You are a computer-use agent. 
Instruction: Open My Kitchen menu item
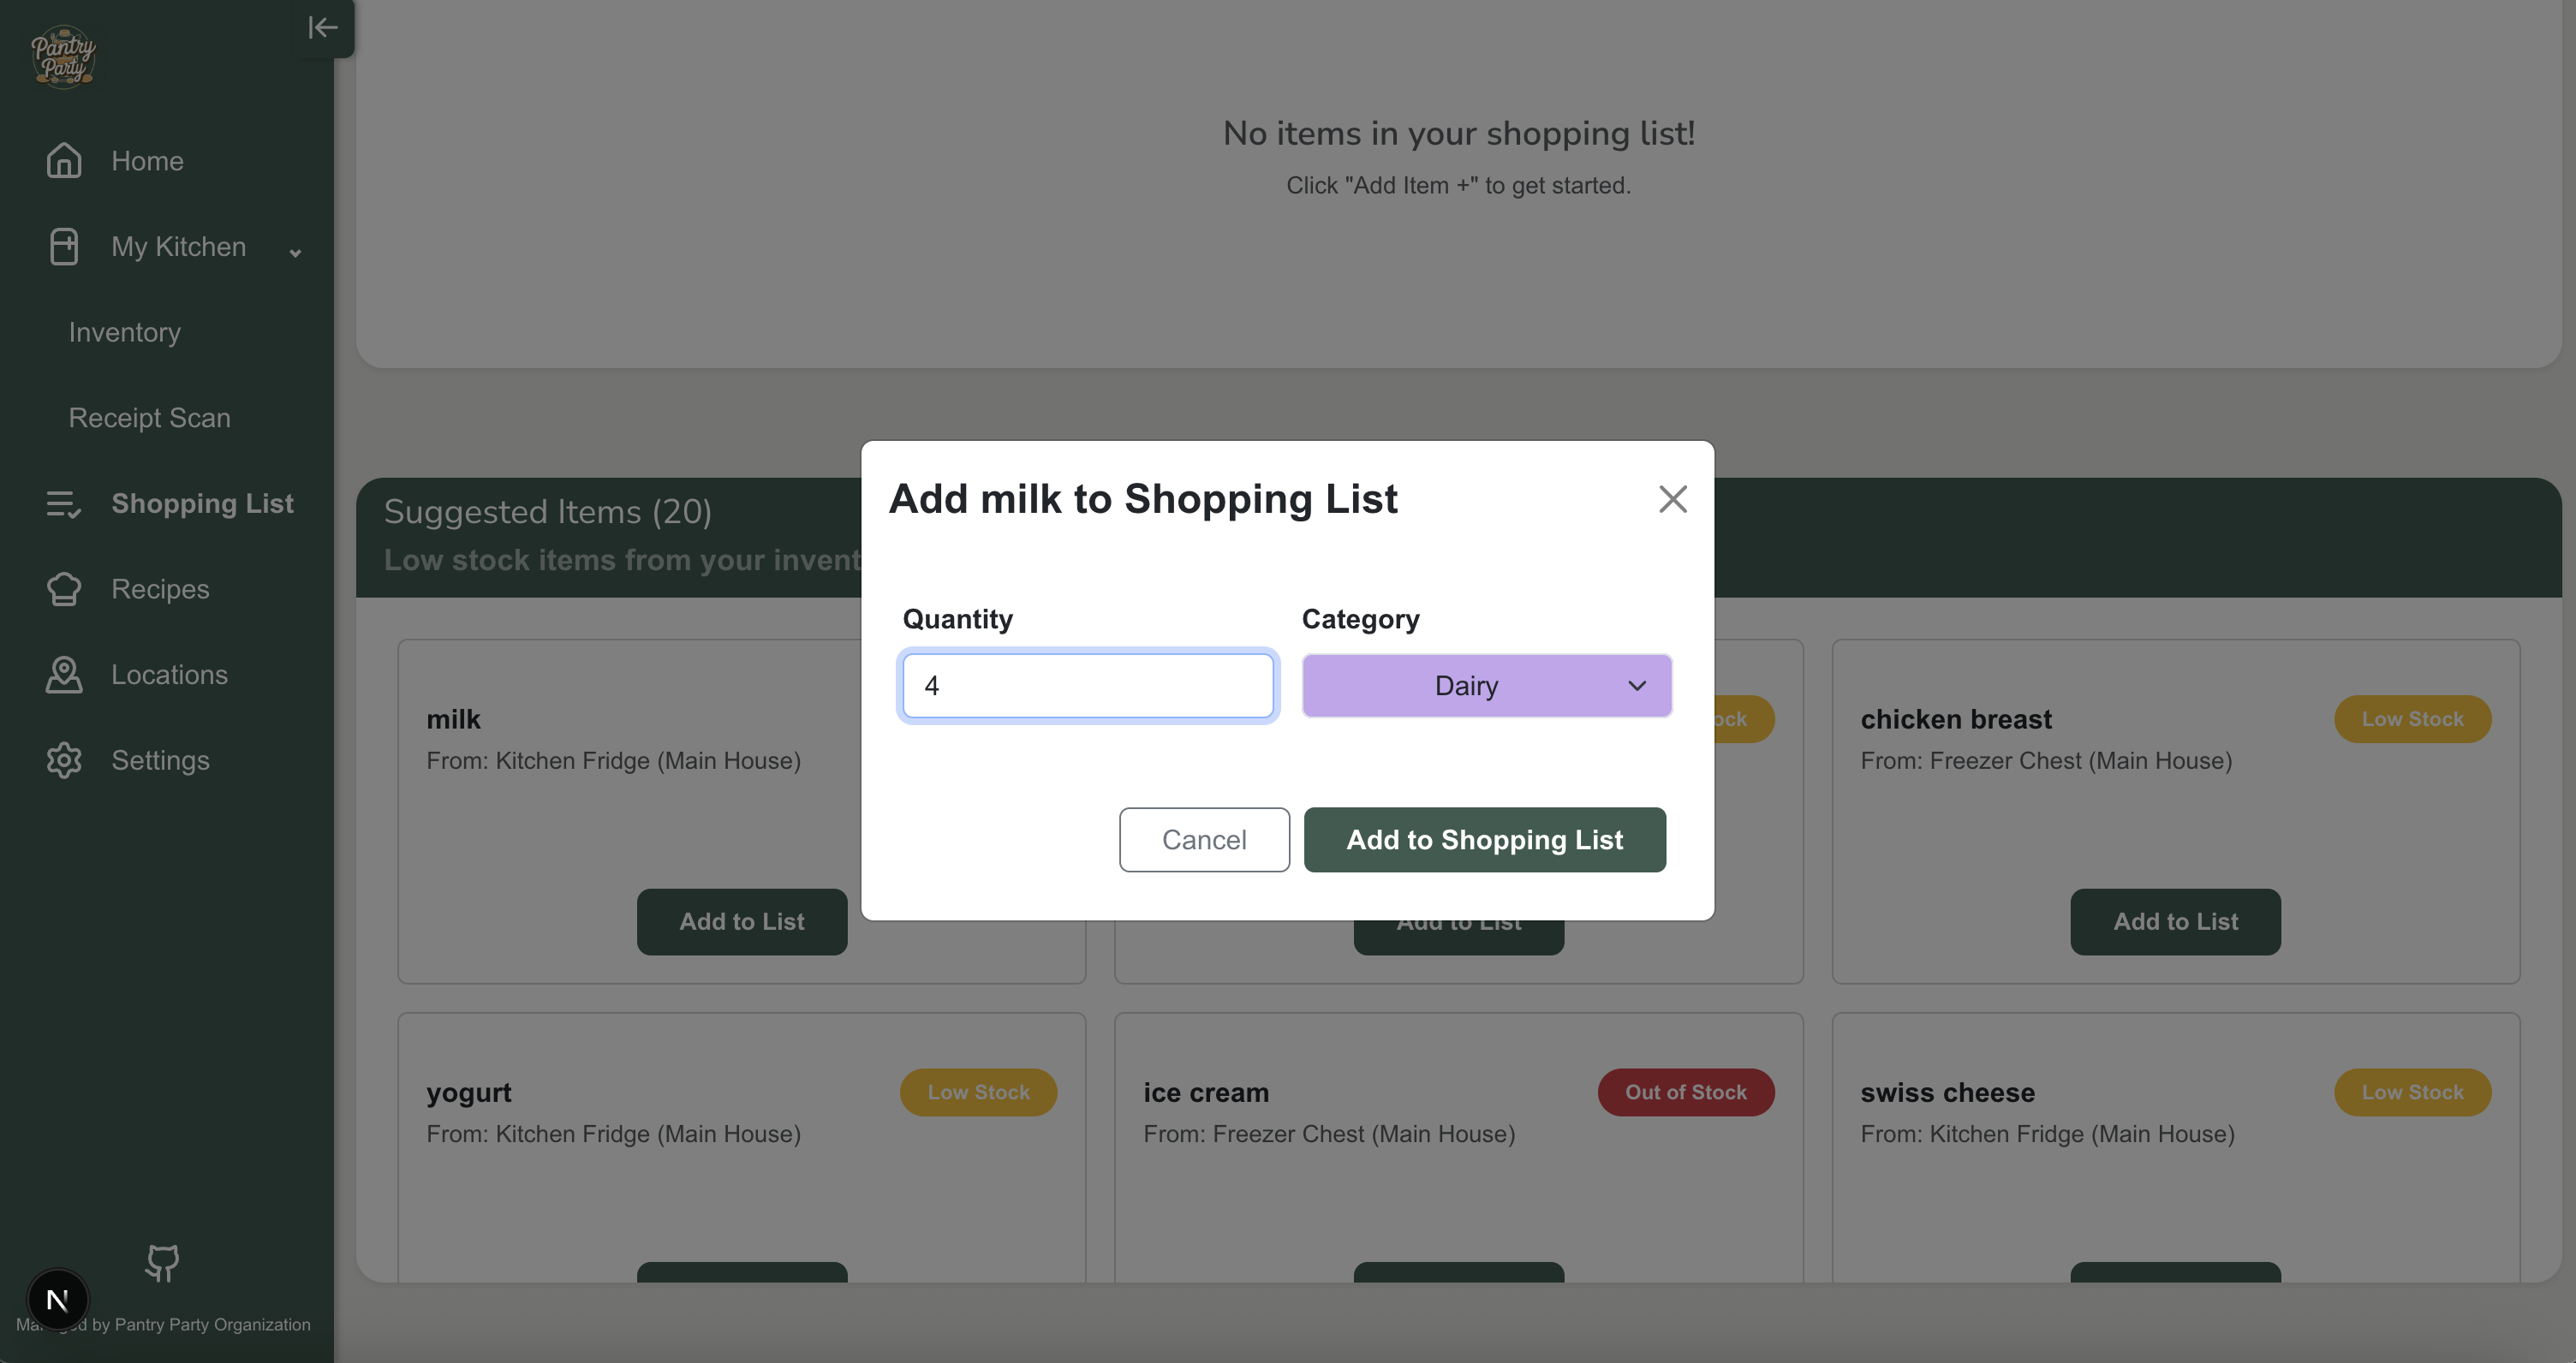pos(179,247)
